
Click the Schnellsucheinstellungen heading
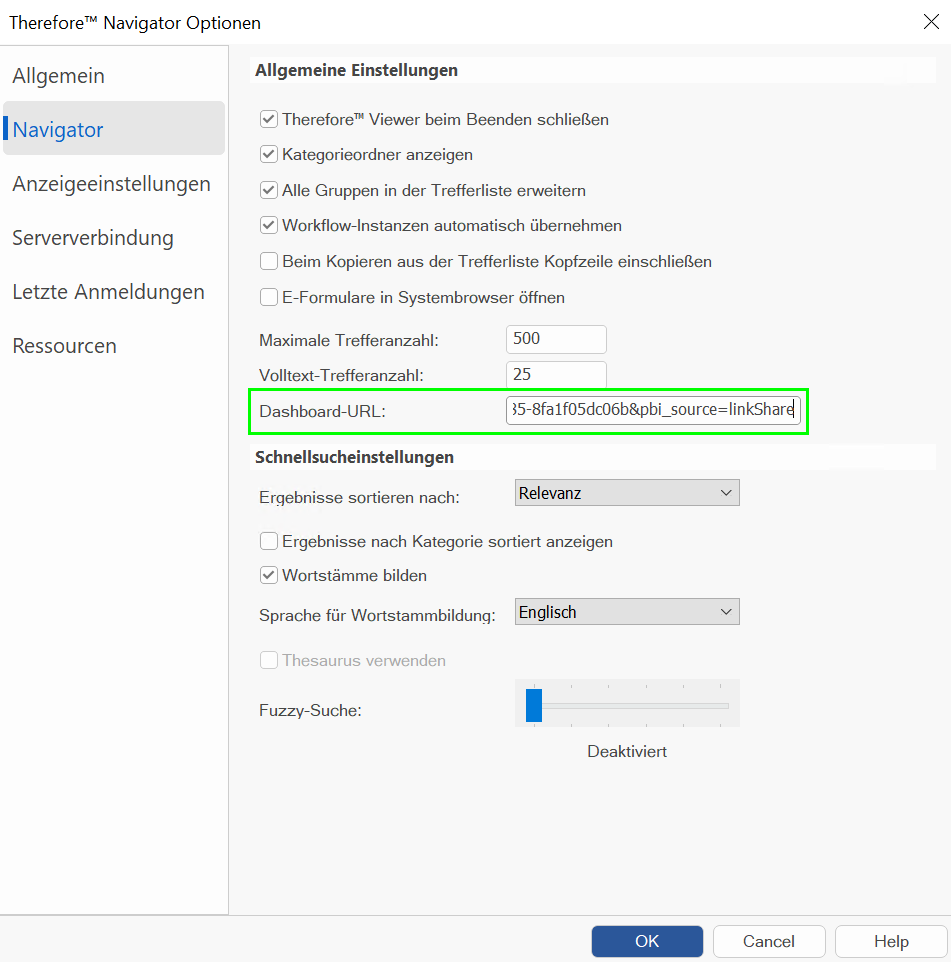coord(355,457)
